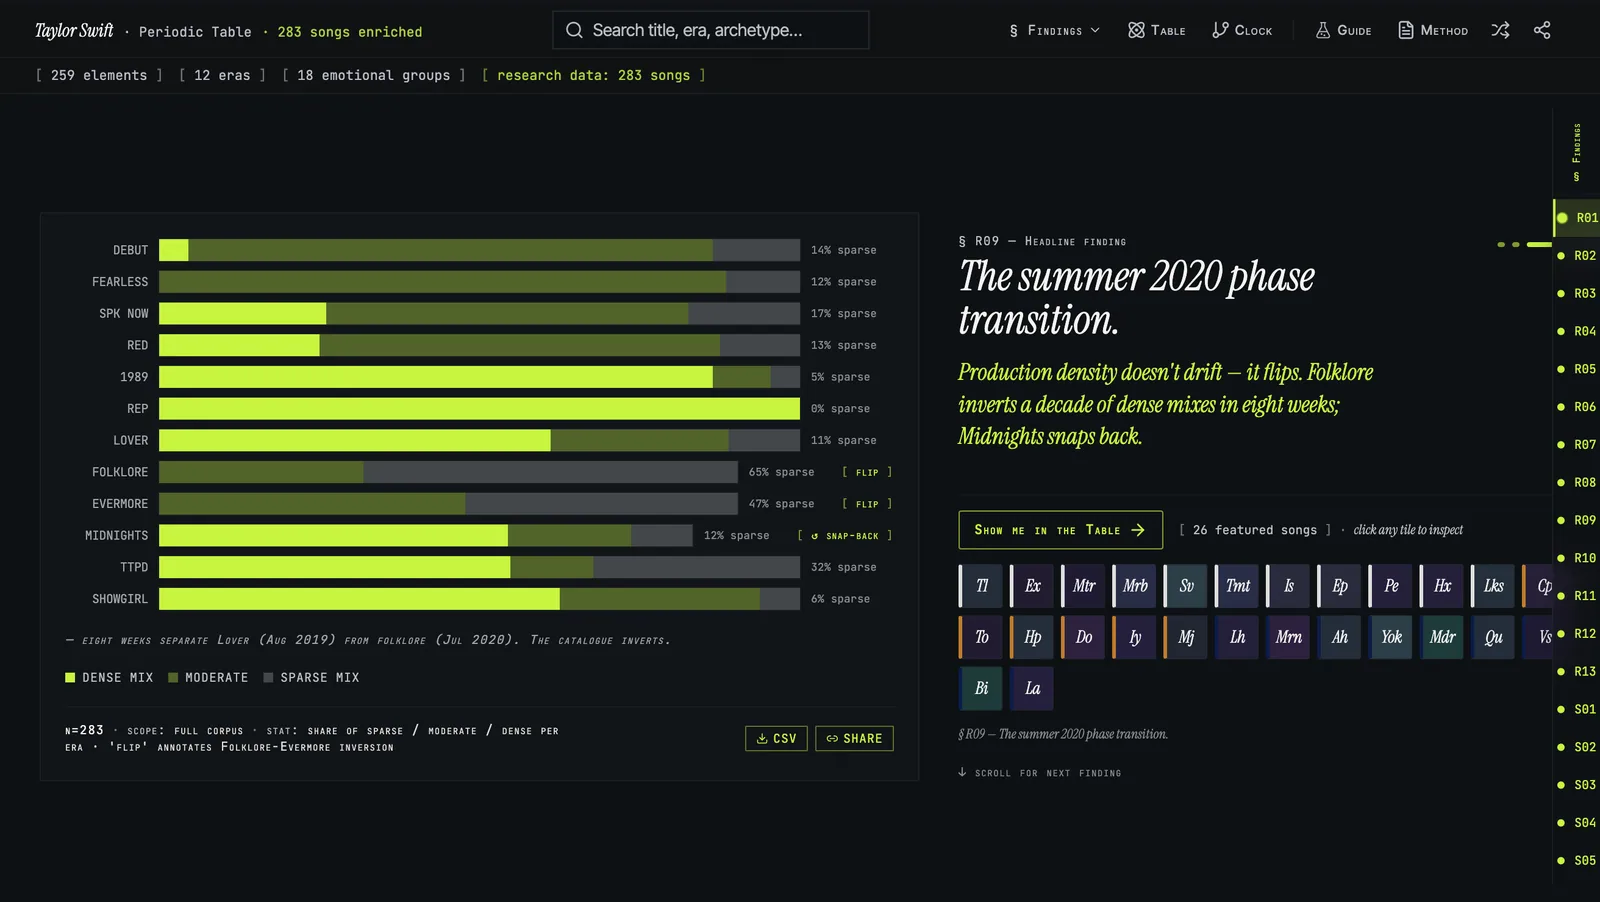The width and height of the screenshot is (1600, 902).
Task: Inspect the Tl song tile
Action: [981, 586]
